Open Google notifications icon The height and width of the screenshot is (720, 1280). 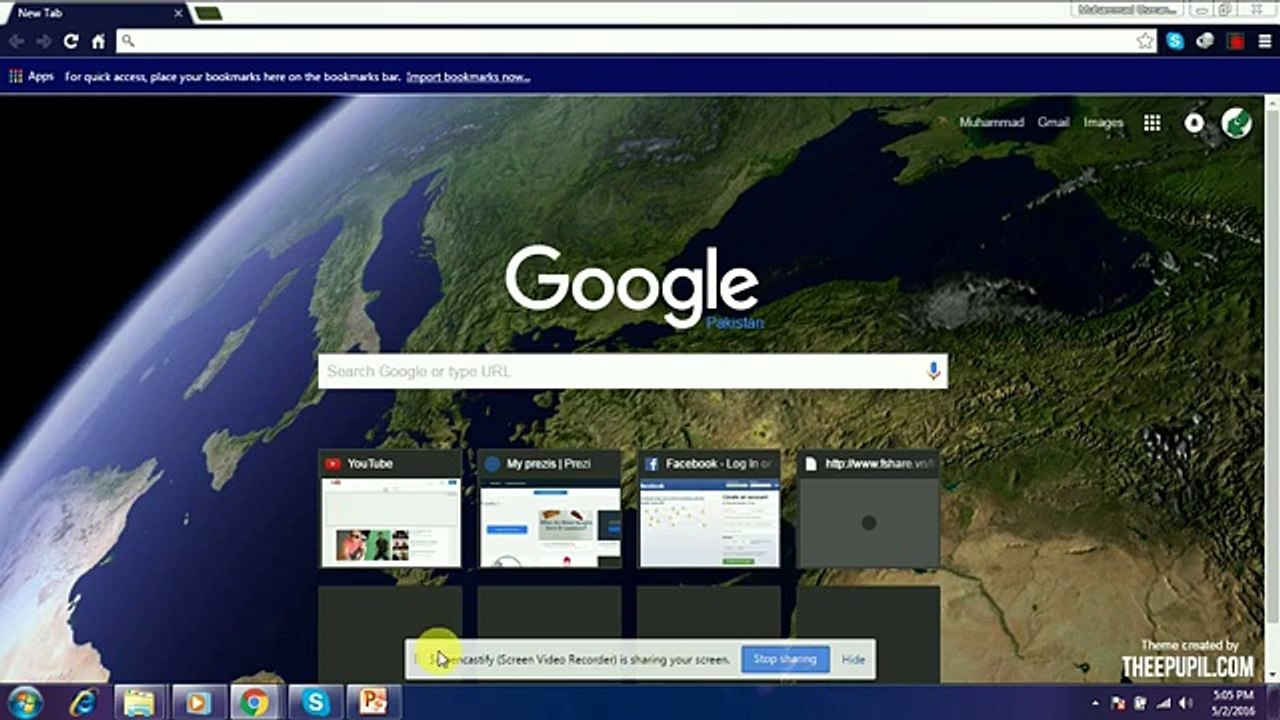[x=1194, y=122]
